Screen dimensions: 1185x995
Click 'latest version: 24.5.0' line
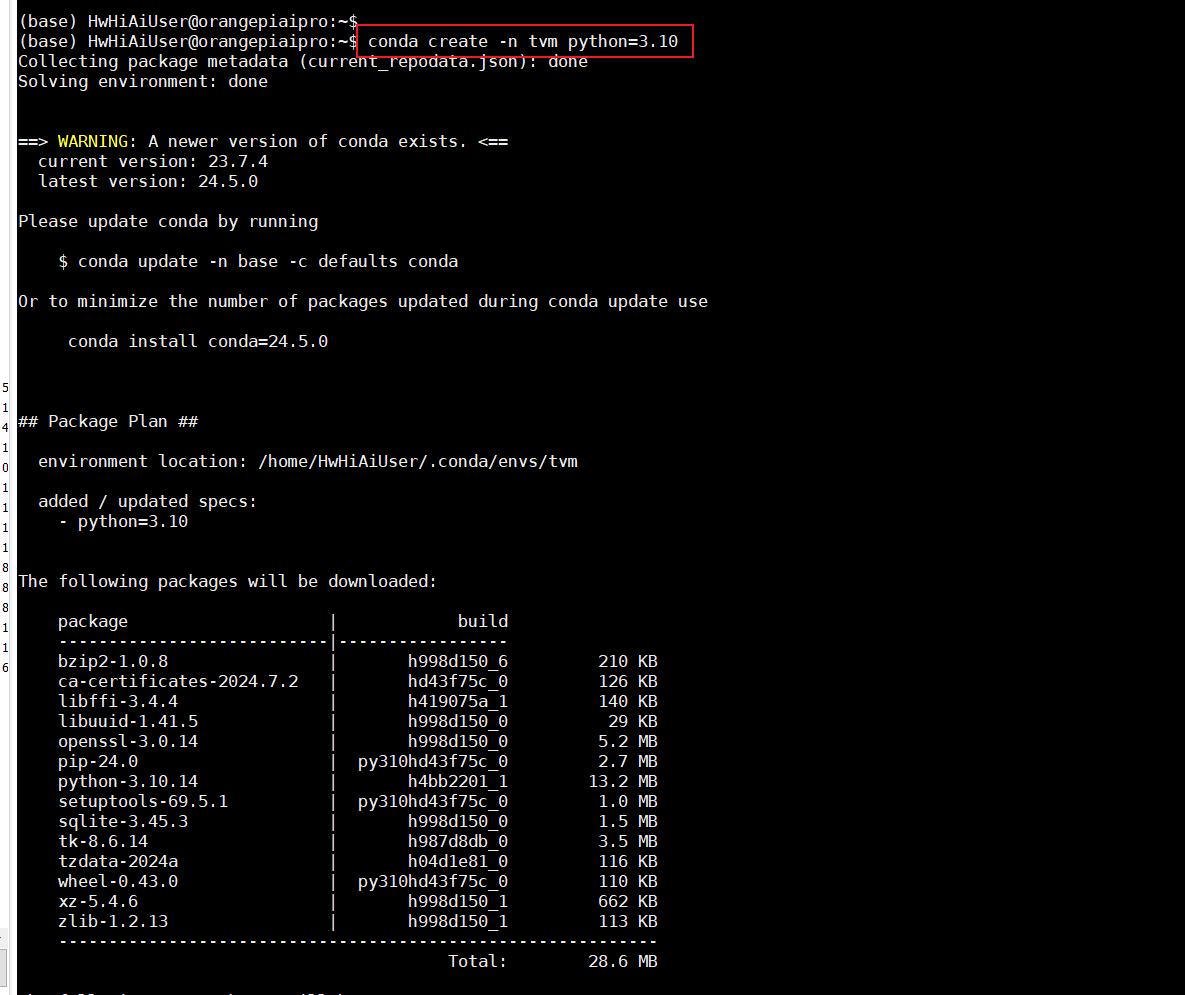click(x=148, y=181)
